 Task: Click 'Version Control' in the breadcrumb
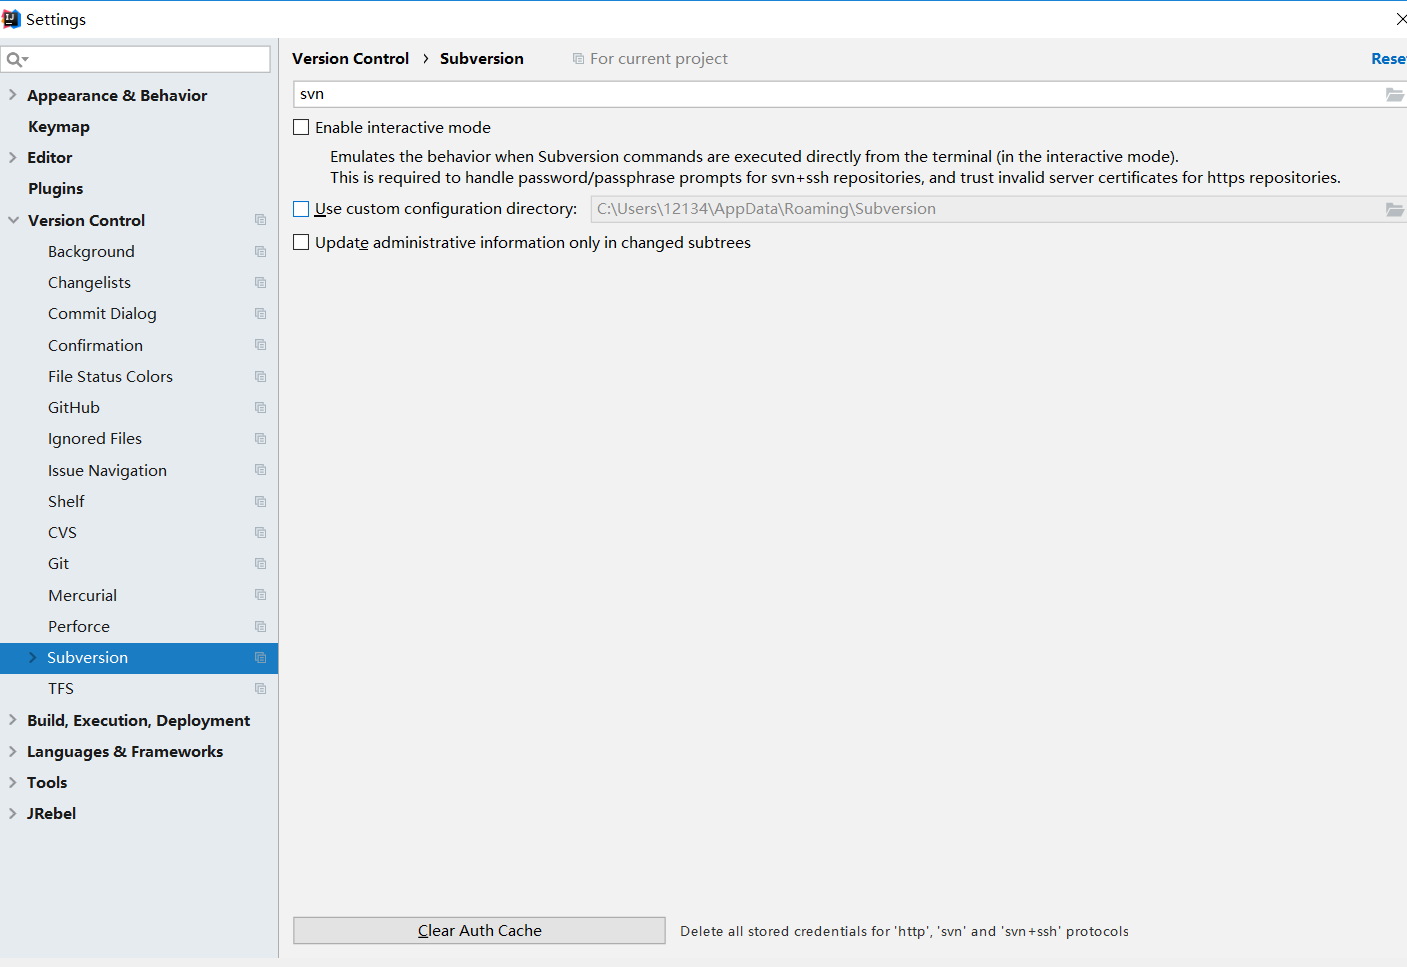tap(350, 58)
